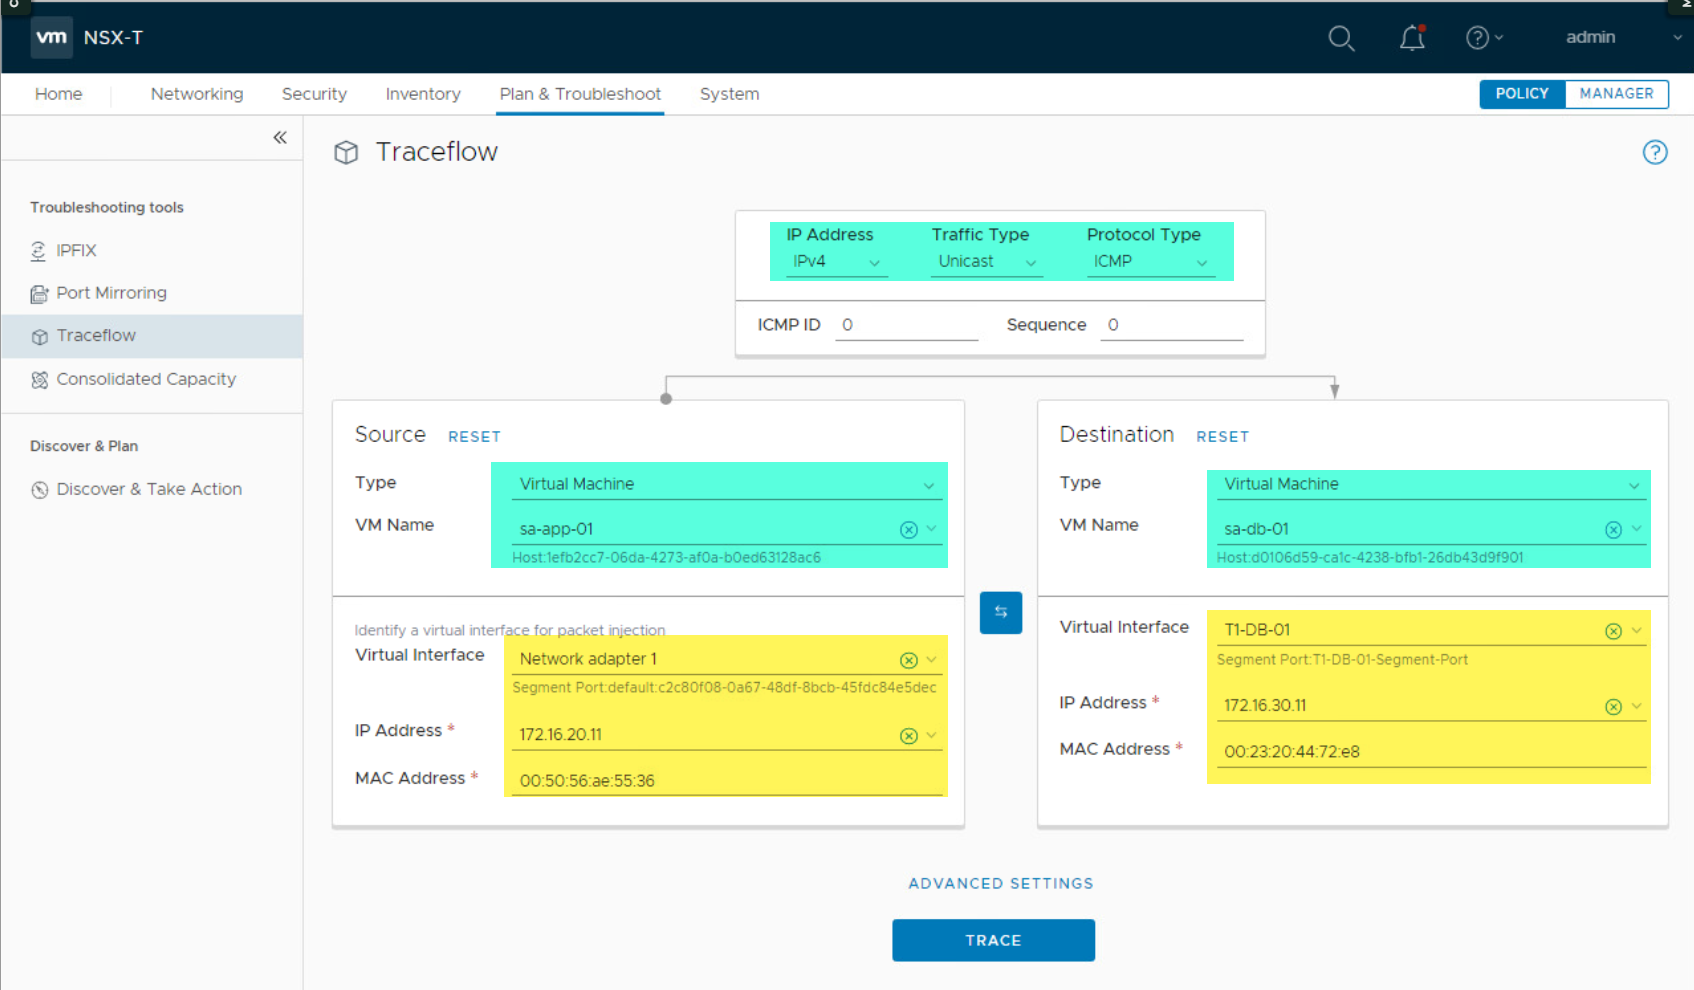1694x990 pixels.
Task: Clear the destination IP address 172.16.30.11
Action: [x=1613, y=707]
